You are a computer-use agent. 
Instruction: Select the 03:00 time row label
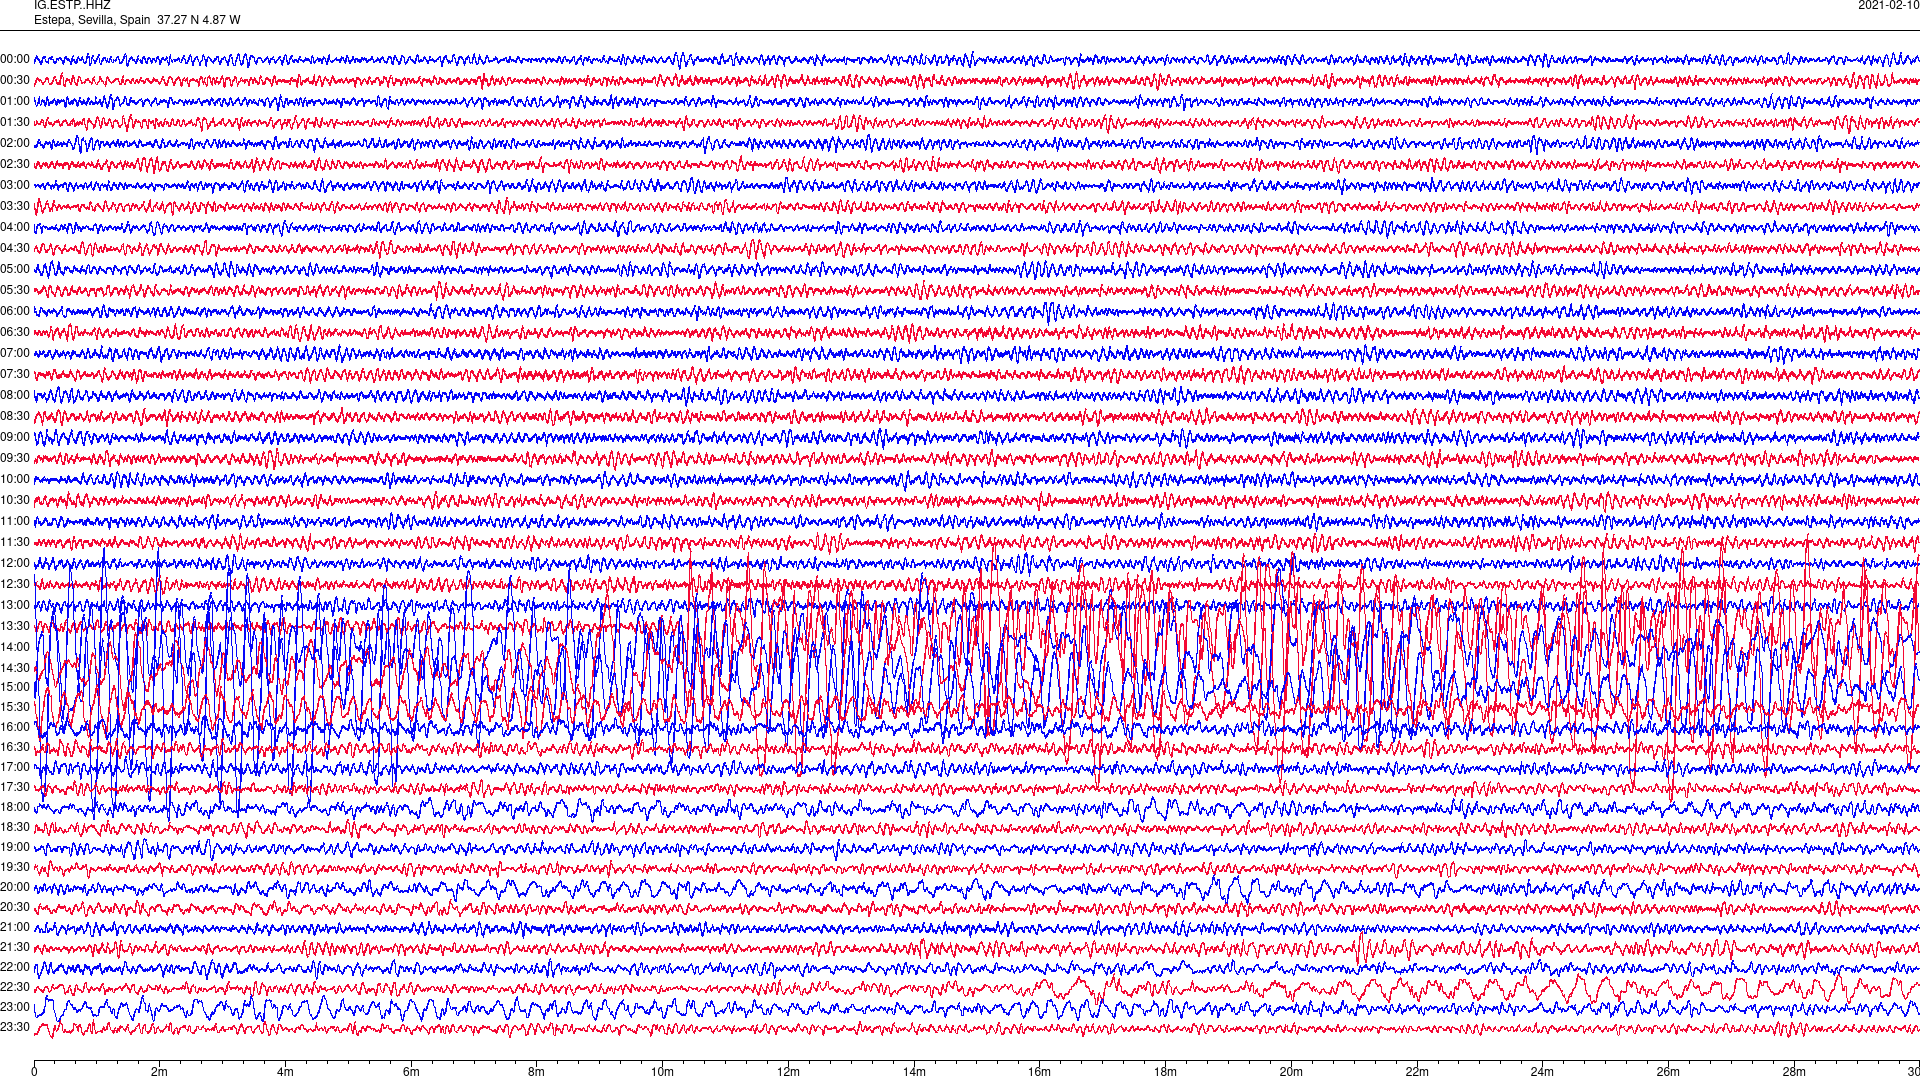point(15,185)
